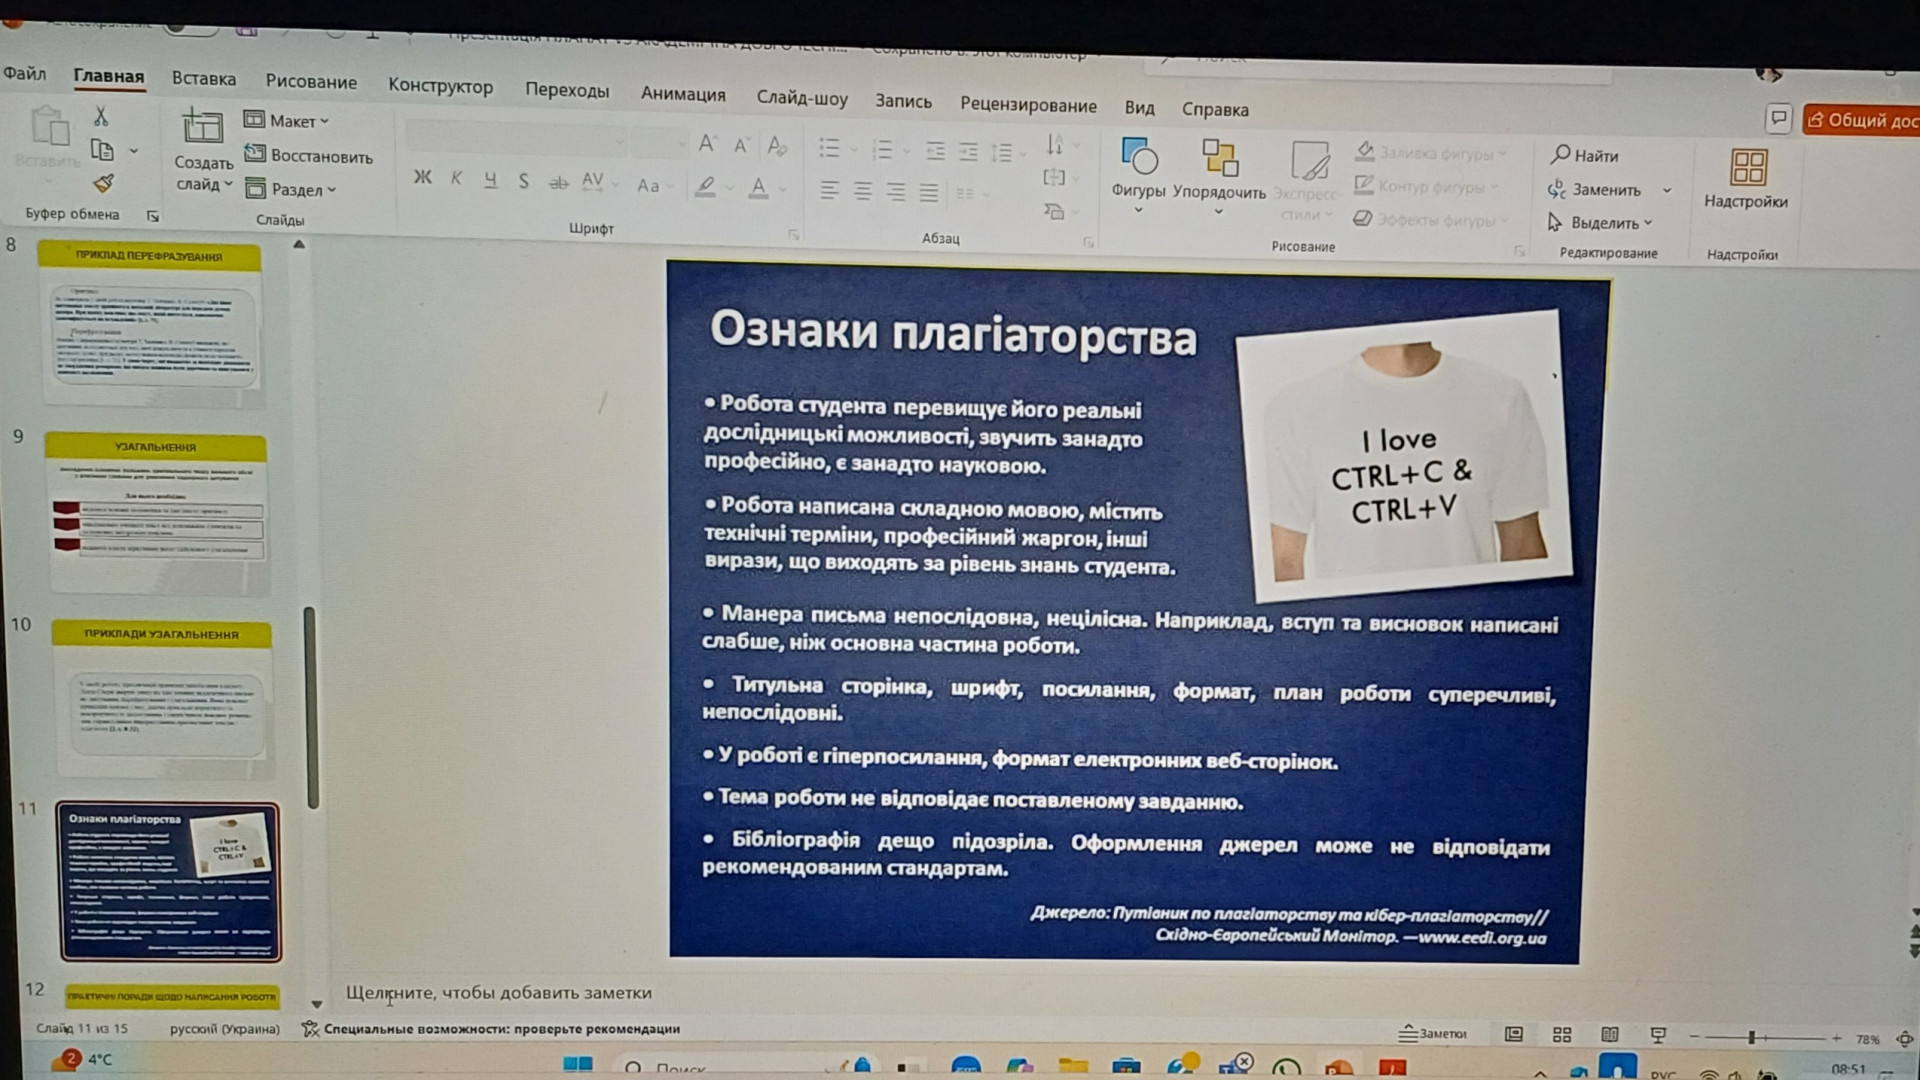The image size is (1920, 1080).
Task: Click the Find (Найти) magnifier icon
Action: coord(1561,155)
